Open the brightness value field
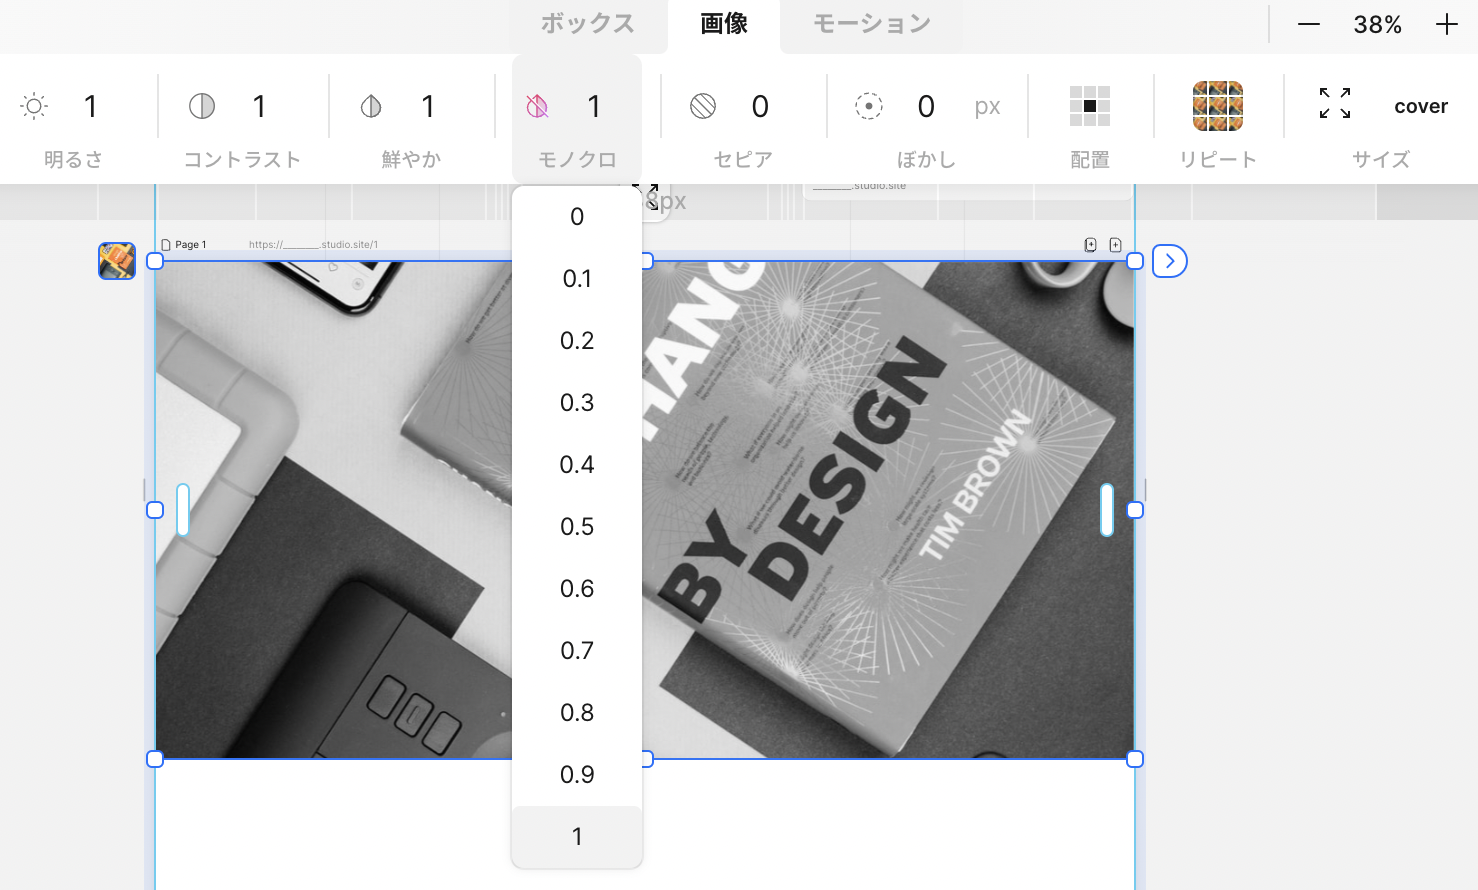Image resolution: width=1478 pixels, height=890 pixels. pos(91,106)
